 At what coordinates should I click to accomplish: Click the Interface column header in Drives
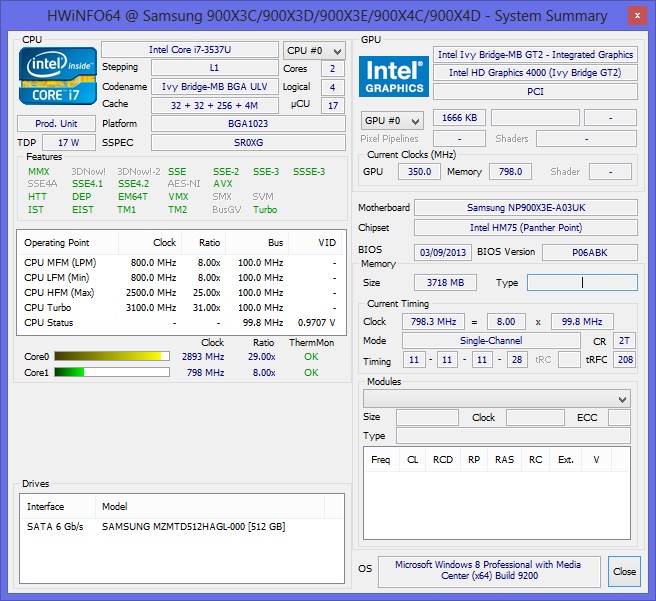tap(58, 506)
